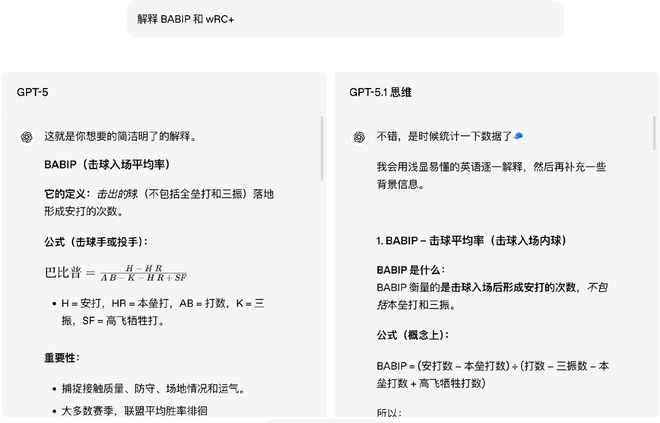Click the 公式(概念上) label
Image resolution: width=660 pixels, height=423 pixels.
click(413, 334)
